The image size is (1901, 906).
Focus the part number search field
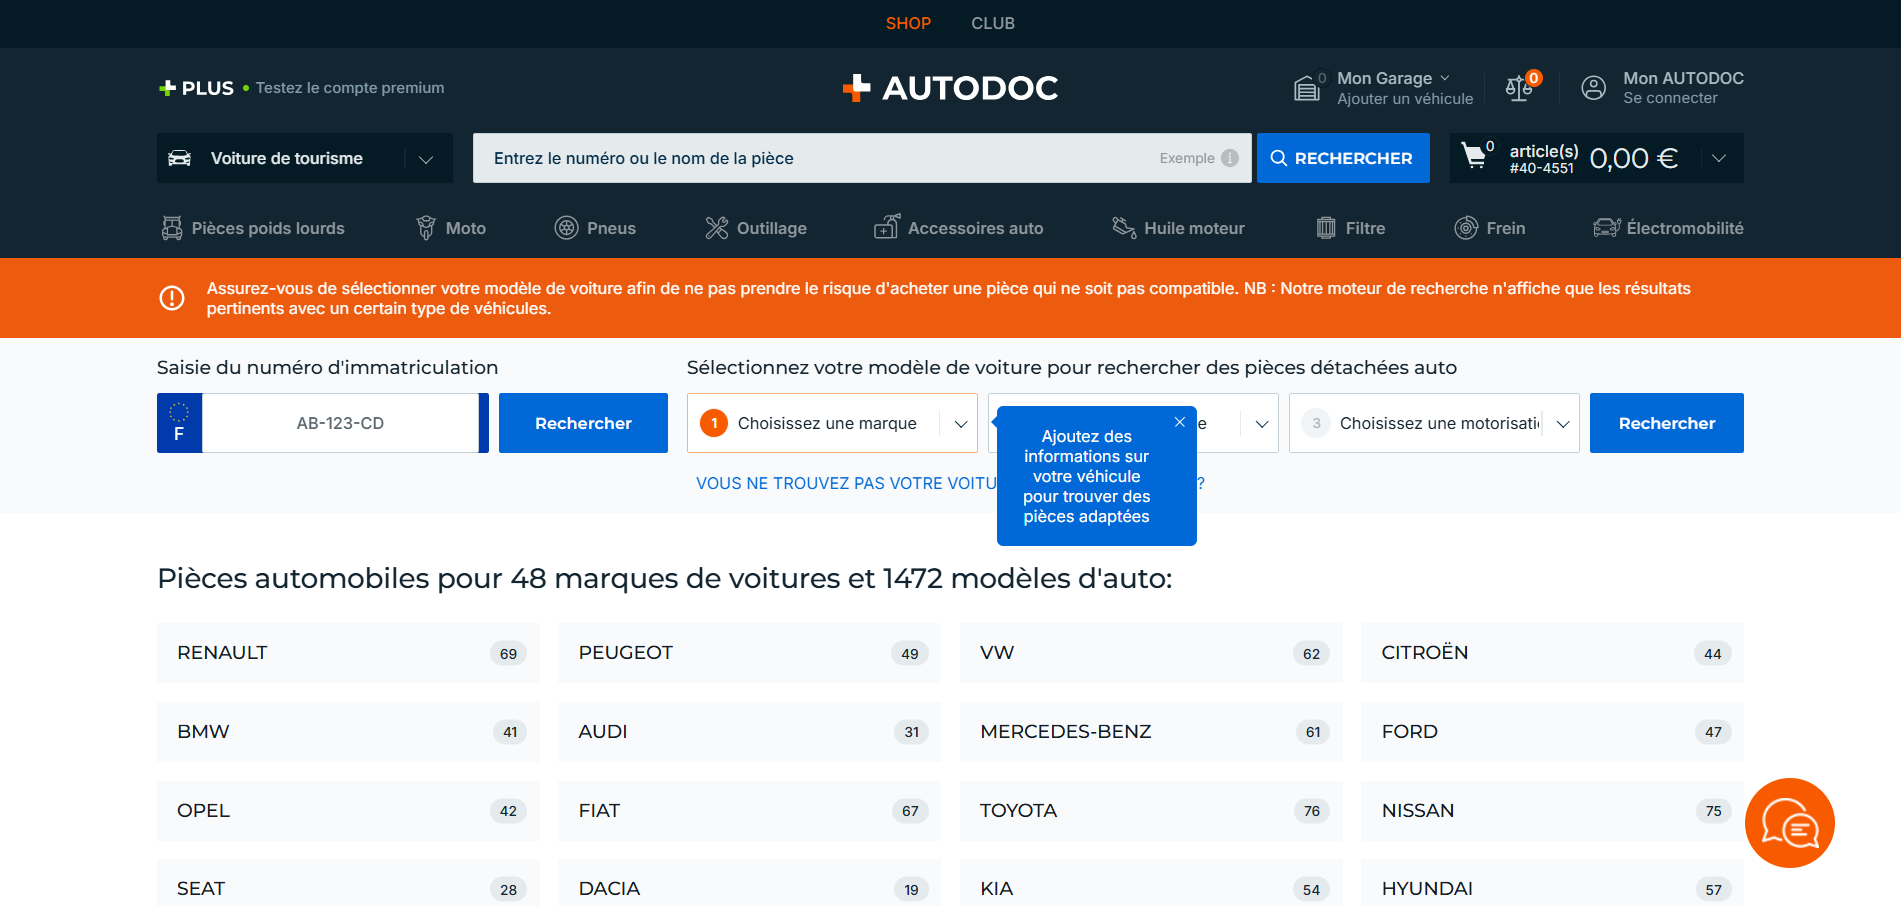(x=862, y=158)
